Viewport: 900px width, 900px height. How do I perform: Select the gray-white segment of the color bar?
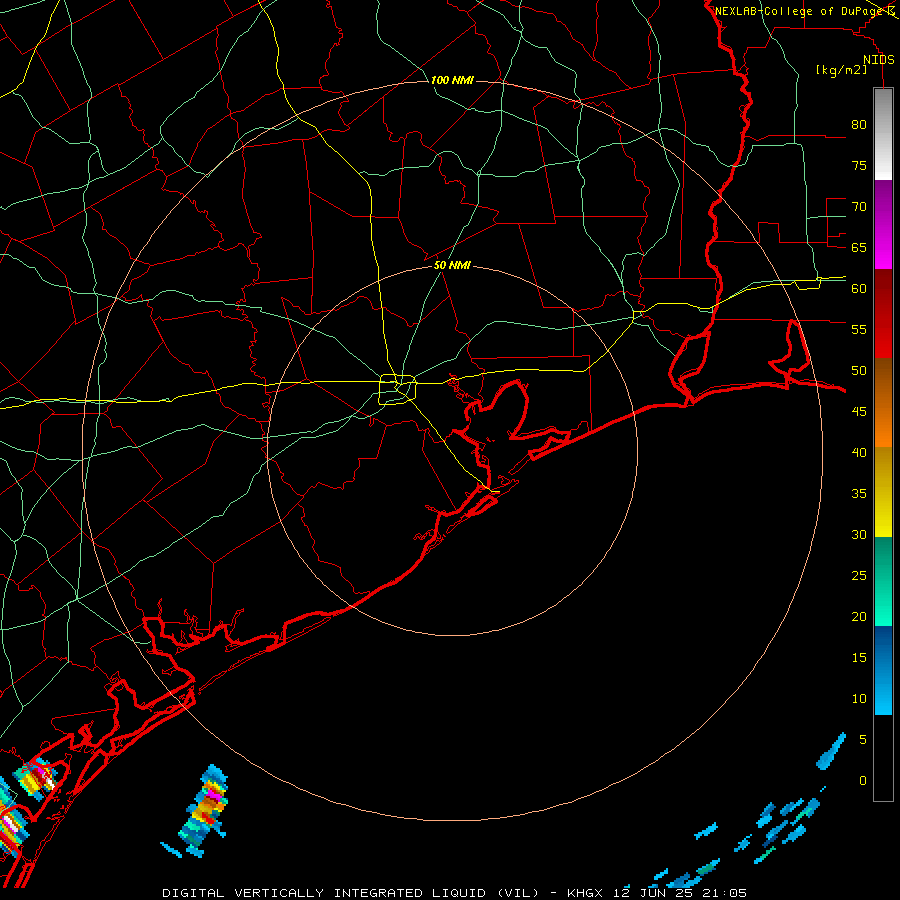coord(883,134)
